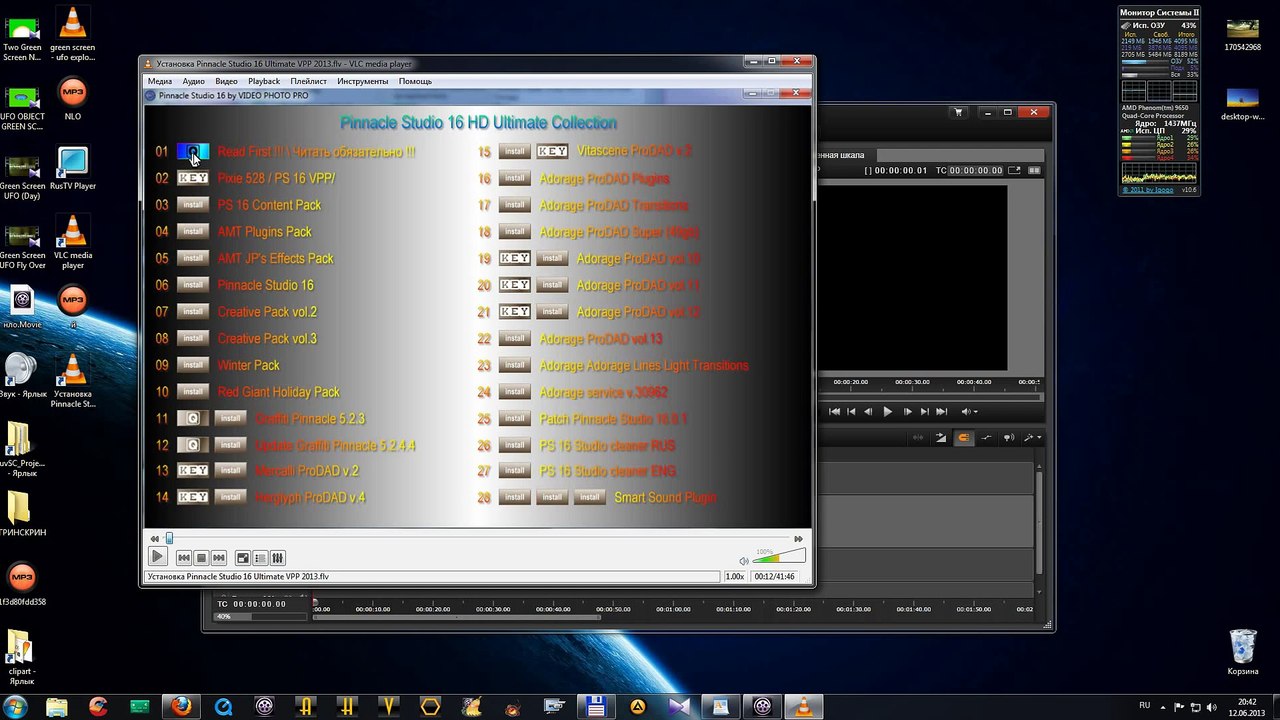This screenshot has height=720, width=1280.
Task: Click install for AMT Plugins Pack
Action: (193, 231)
